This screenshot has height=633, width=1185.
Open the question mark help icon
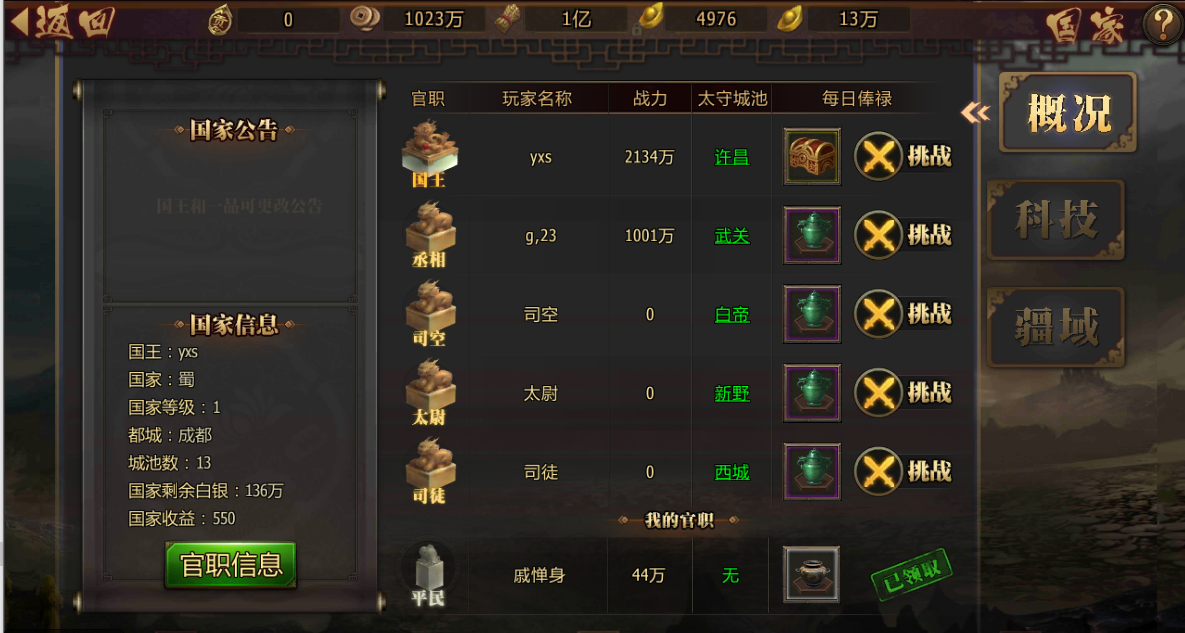pyautogui.click(x=1162, y=23)
